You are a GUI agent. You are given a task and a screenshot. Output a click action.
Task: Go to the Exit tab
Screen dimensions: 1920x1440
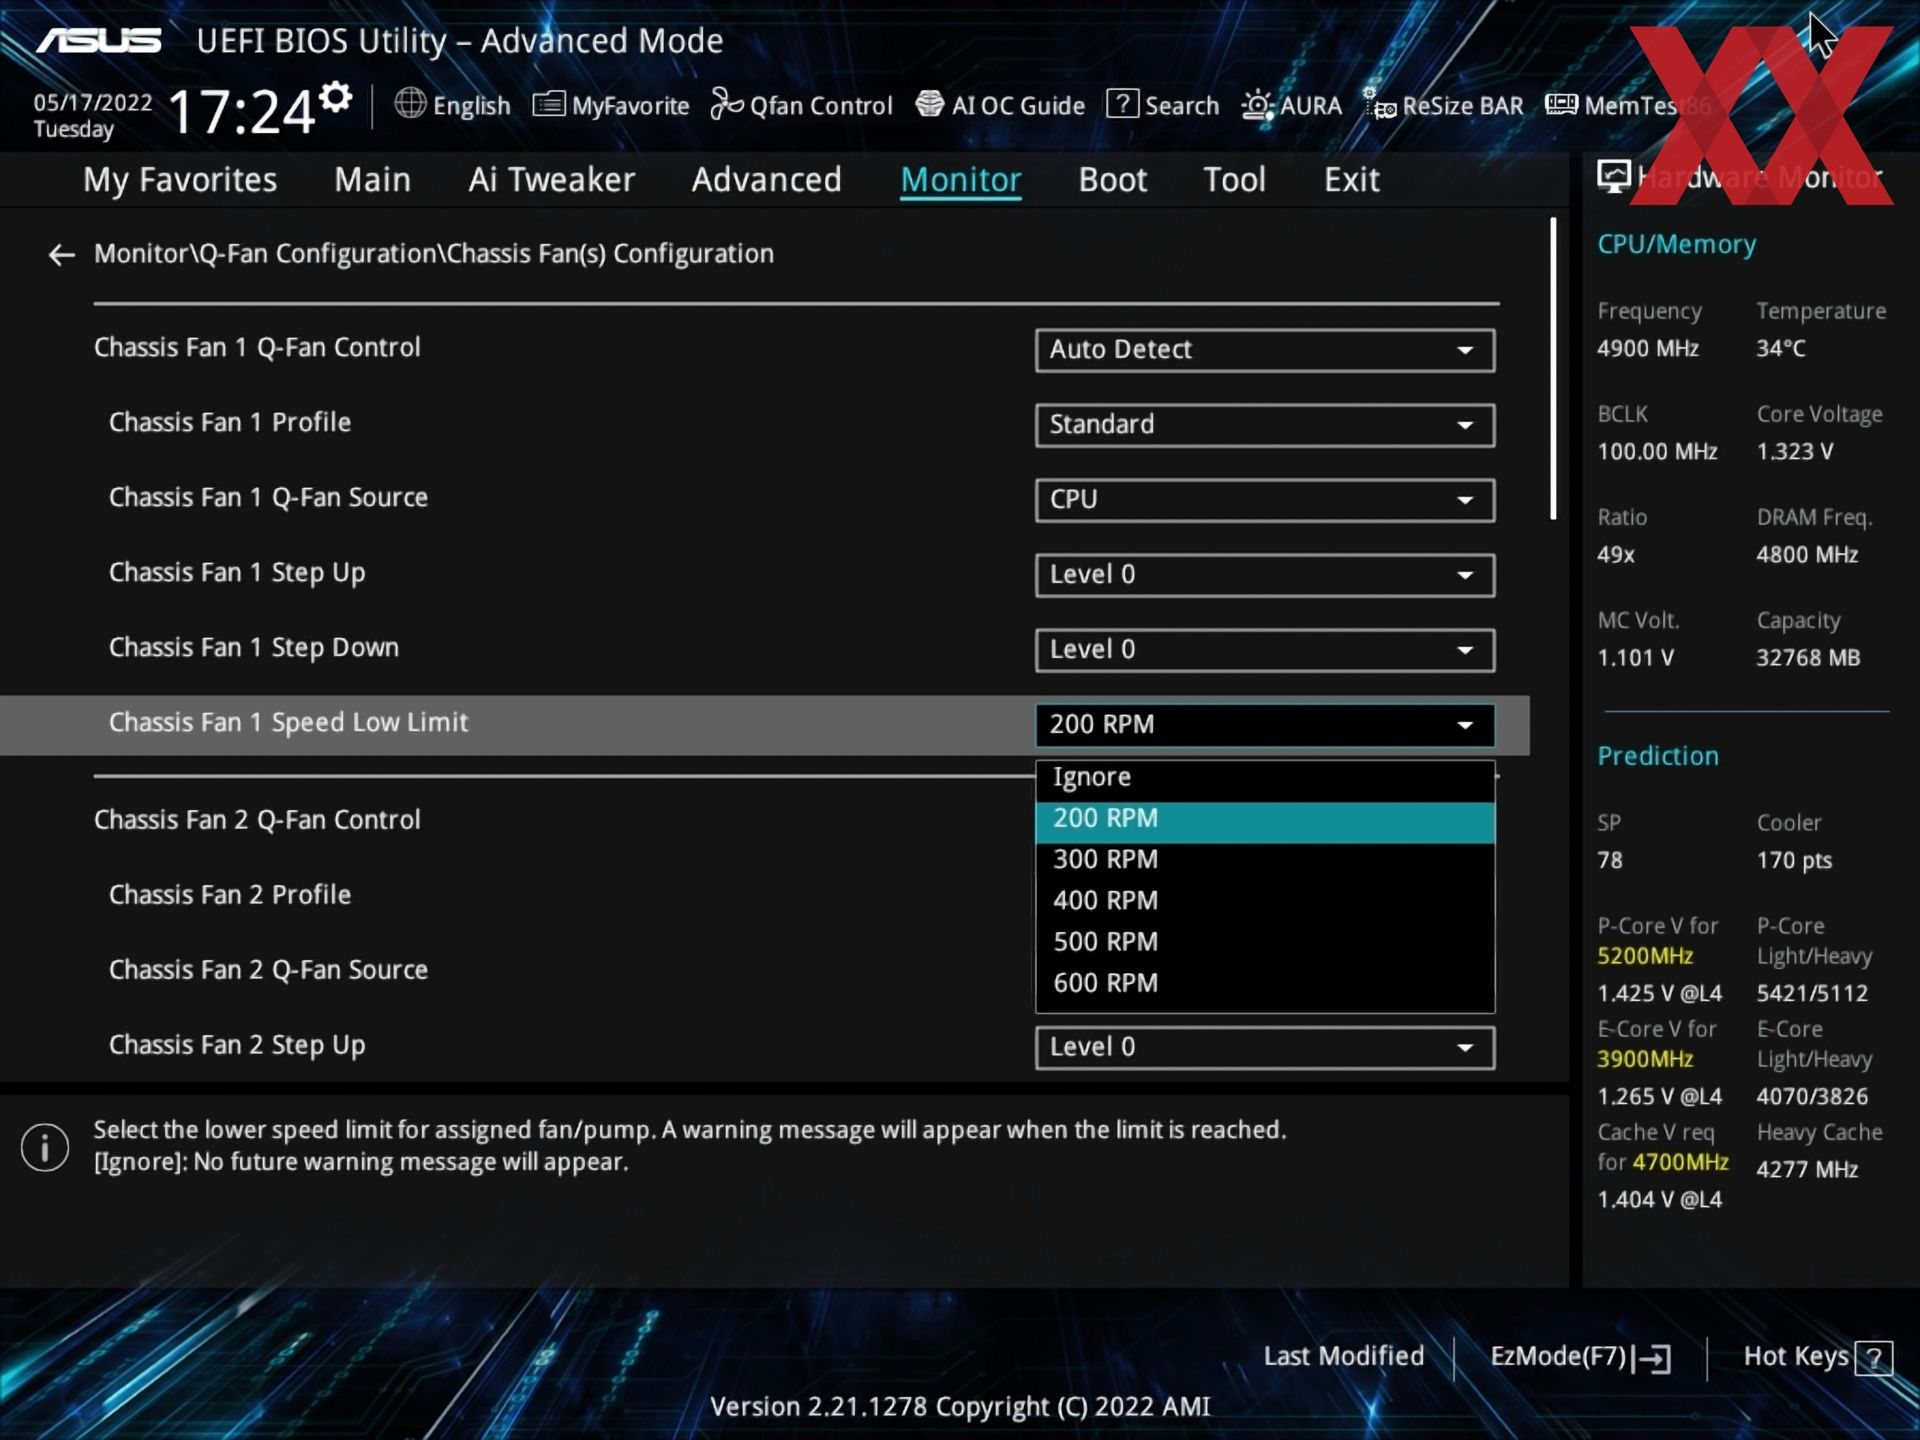coord(1351,180)
